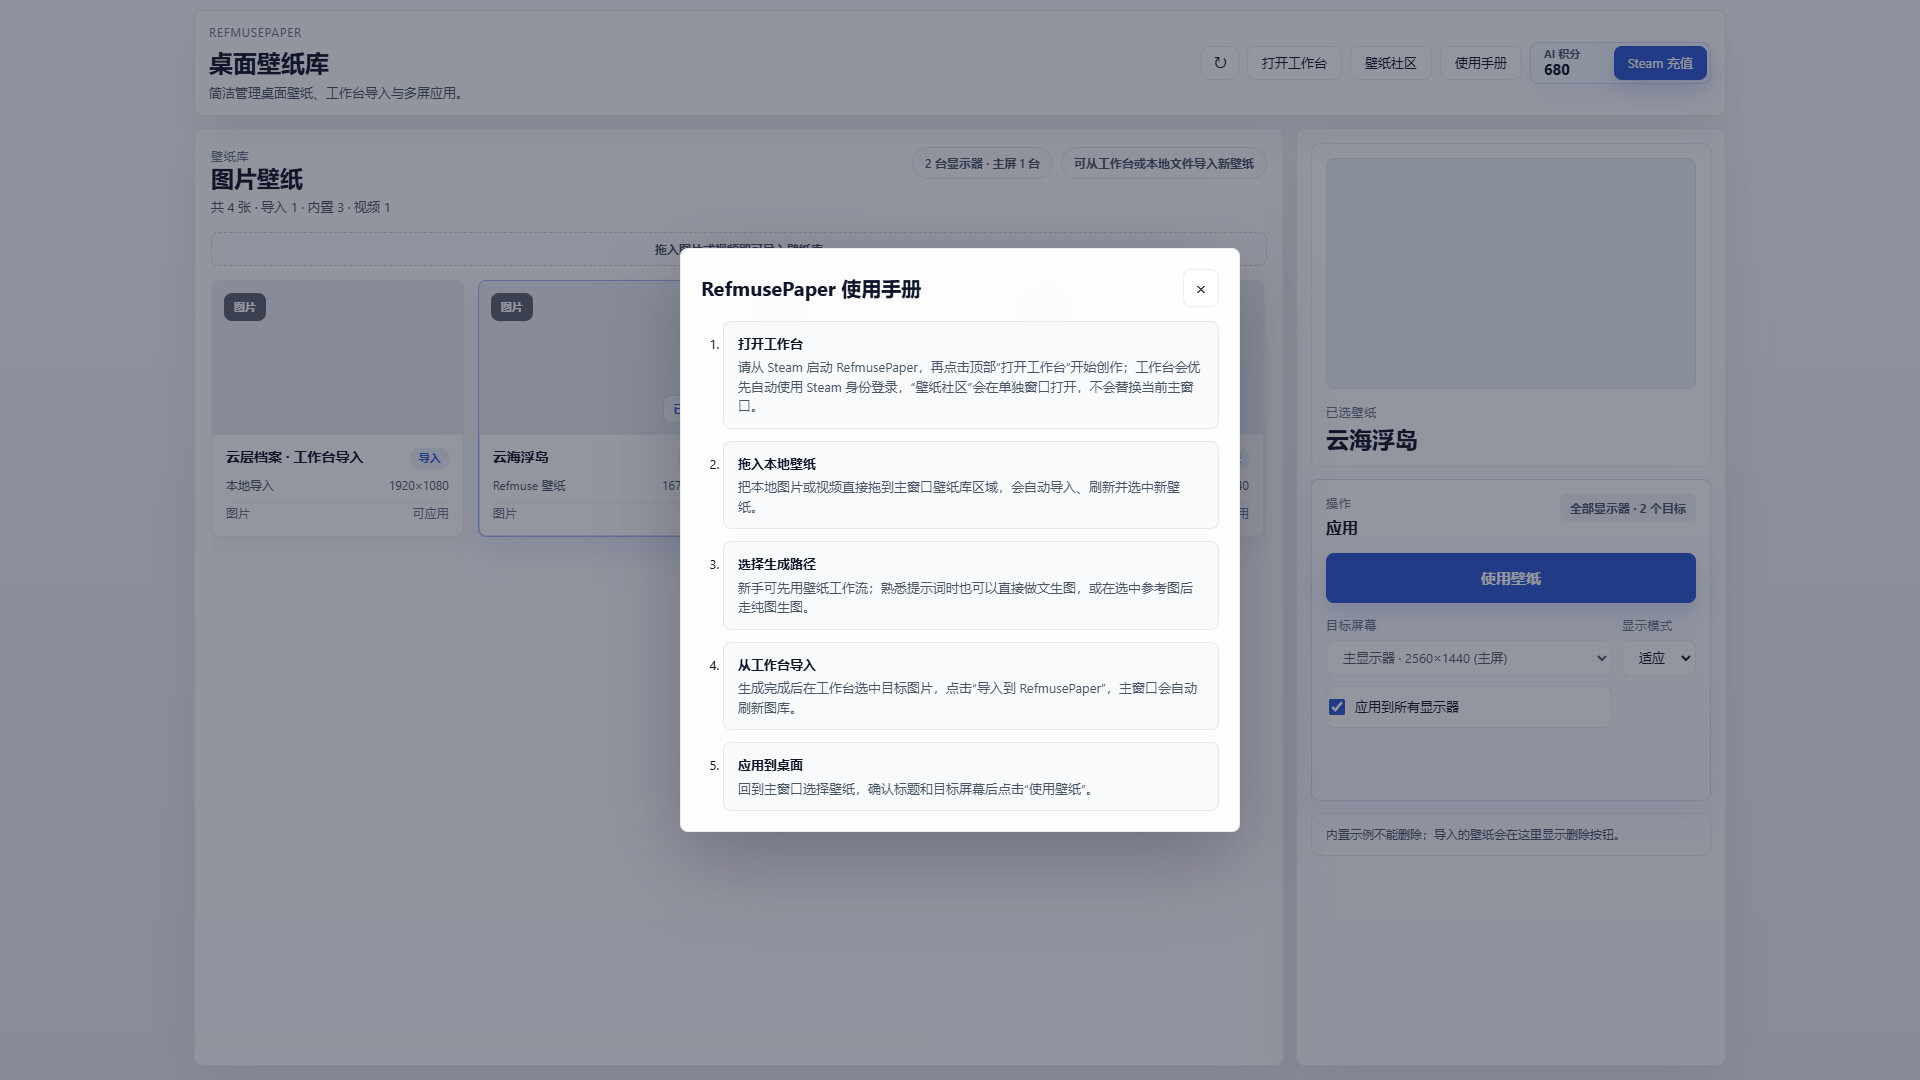Viewport: 1920px width, 1080px height.
Task: Close the RefmusePaper manual dialog
Action: (1200, 289)
